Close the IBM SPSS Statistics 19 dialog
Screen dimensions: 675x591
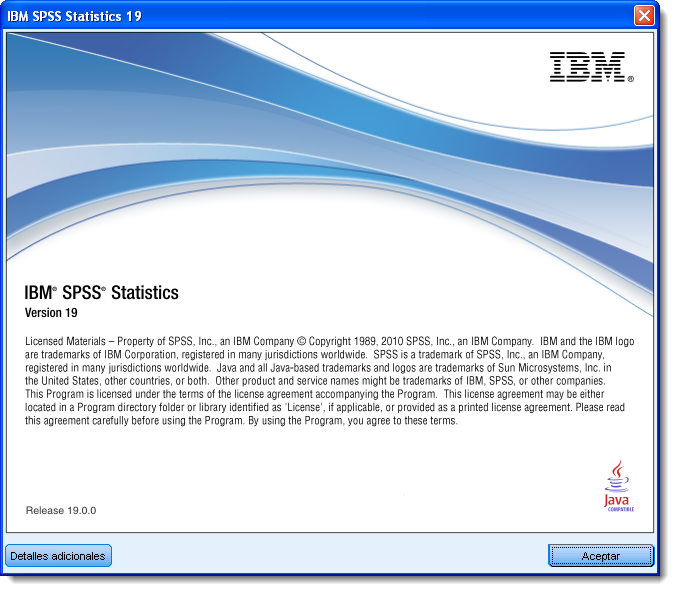644,16
